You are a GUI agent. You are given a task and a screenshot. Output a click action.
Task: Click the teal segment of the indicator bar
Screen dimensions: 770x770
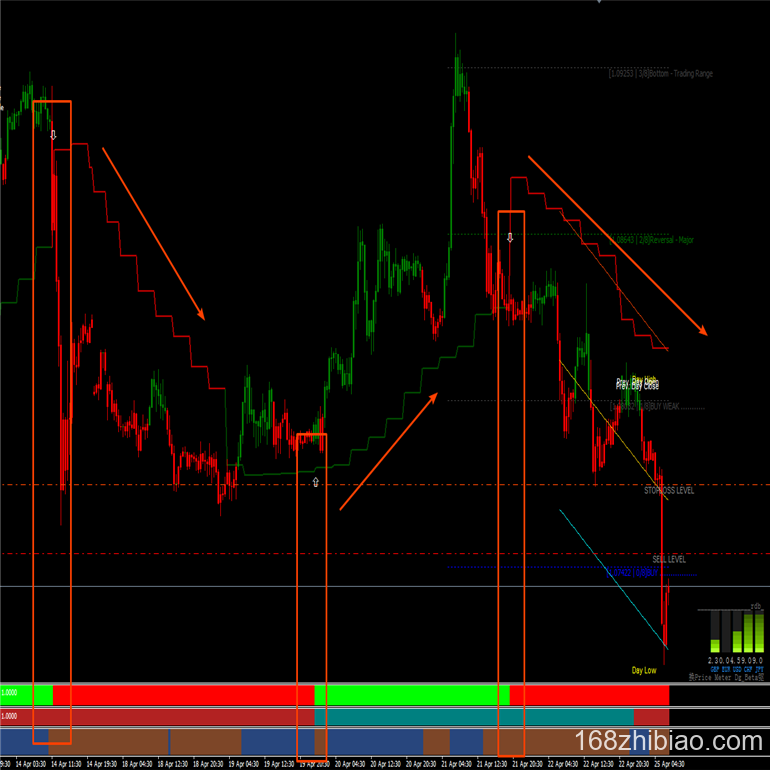474,717
